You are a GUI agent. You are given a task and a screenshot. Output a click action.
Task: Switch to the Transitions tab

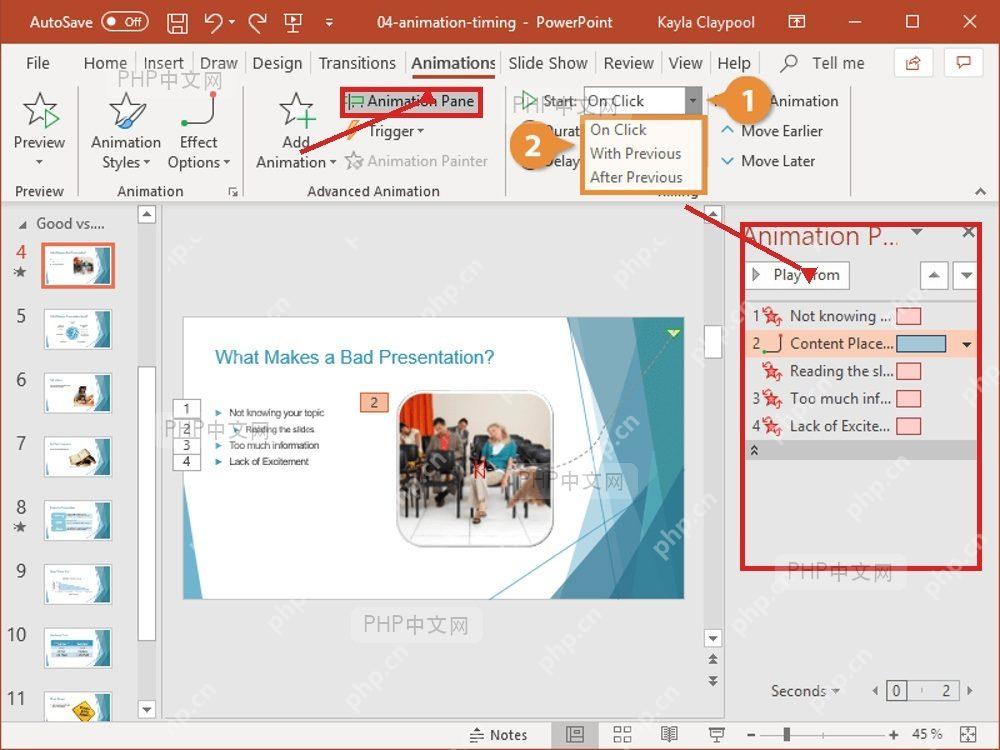click(x=357, y=63)
